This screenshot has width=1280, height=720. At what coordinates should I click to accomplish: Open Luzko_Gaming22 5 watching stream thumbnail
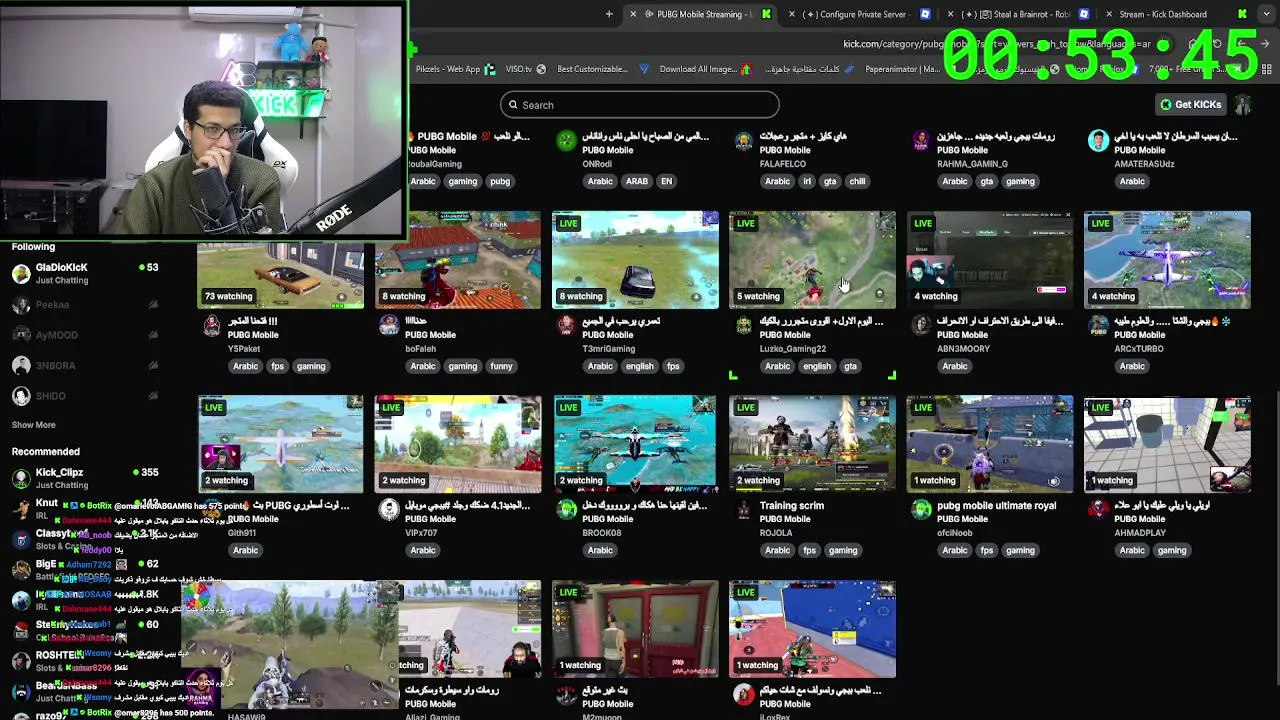(812, 260)
